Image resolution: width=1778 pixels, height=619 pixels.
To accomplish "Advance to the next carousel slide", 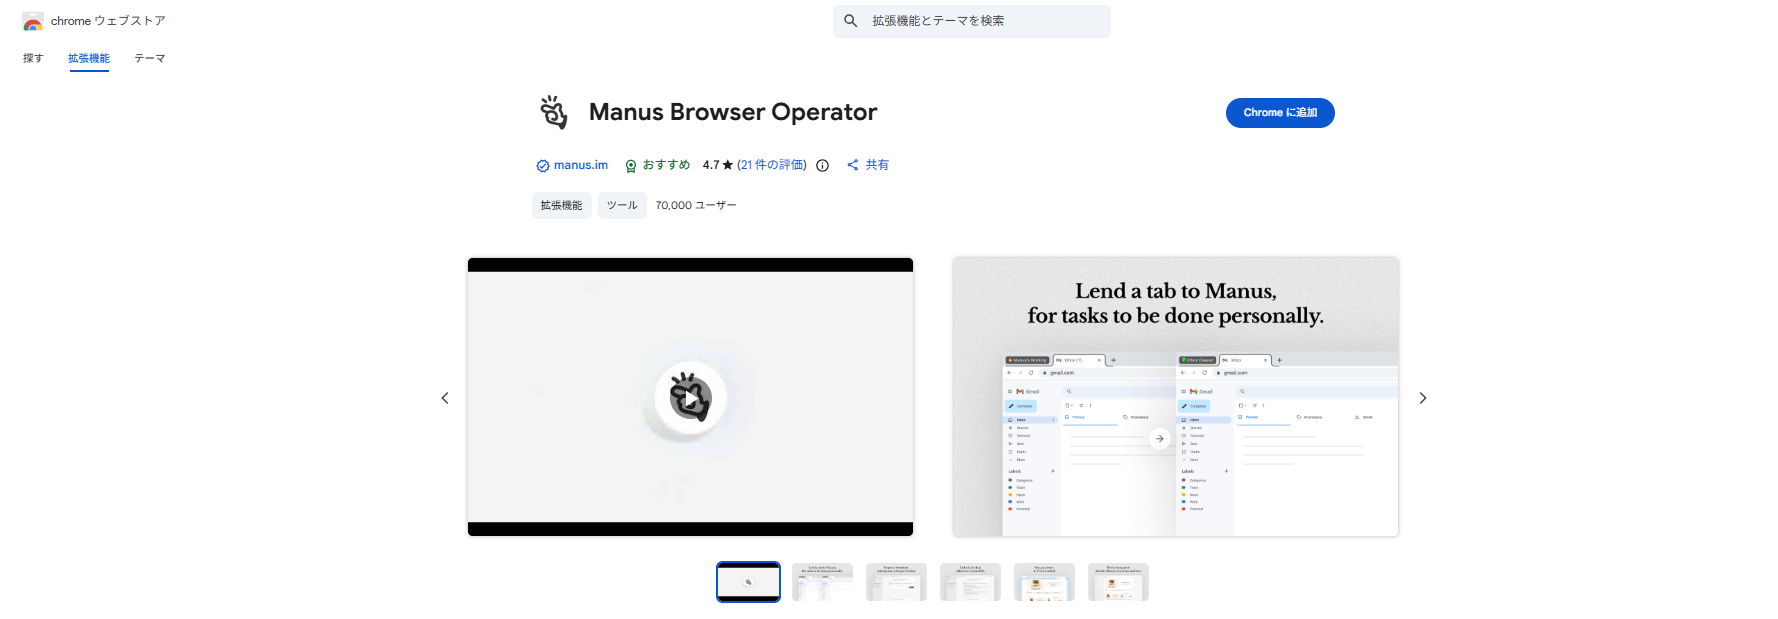I will point(1423,398).
